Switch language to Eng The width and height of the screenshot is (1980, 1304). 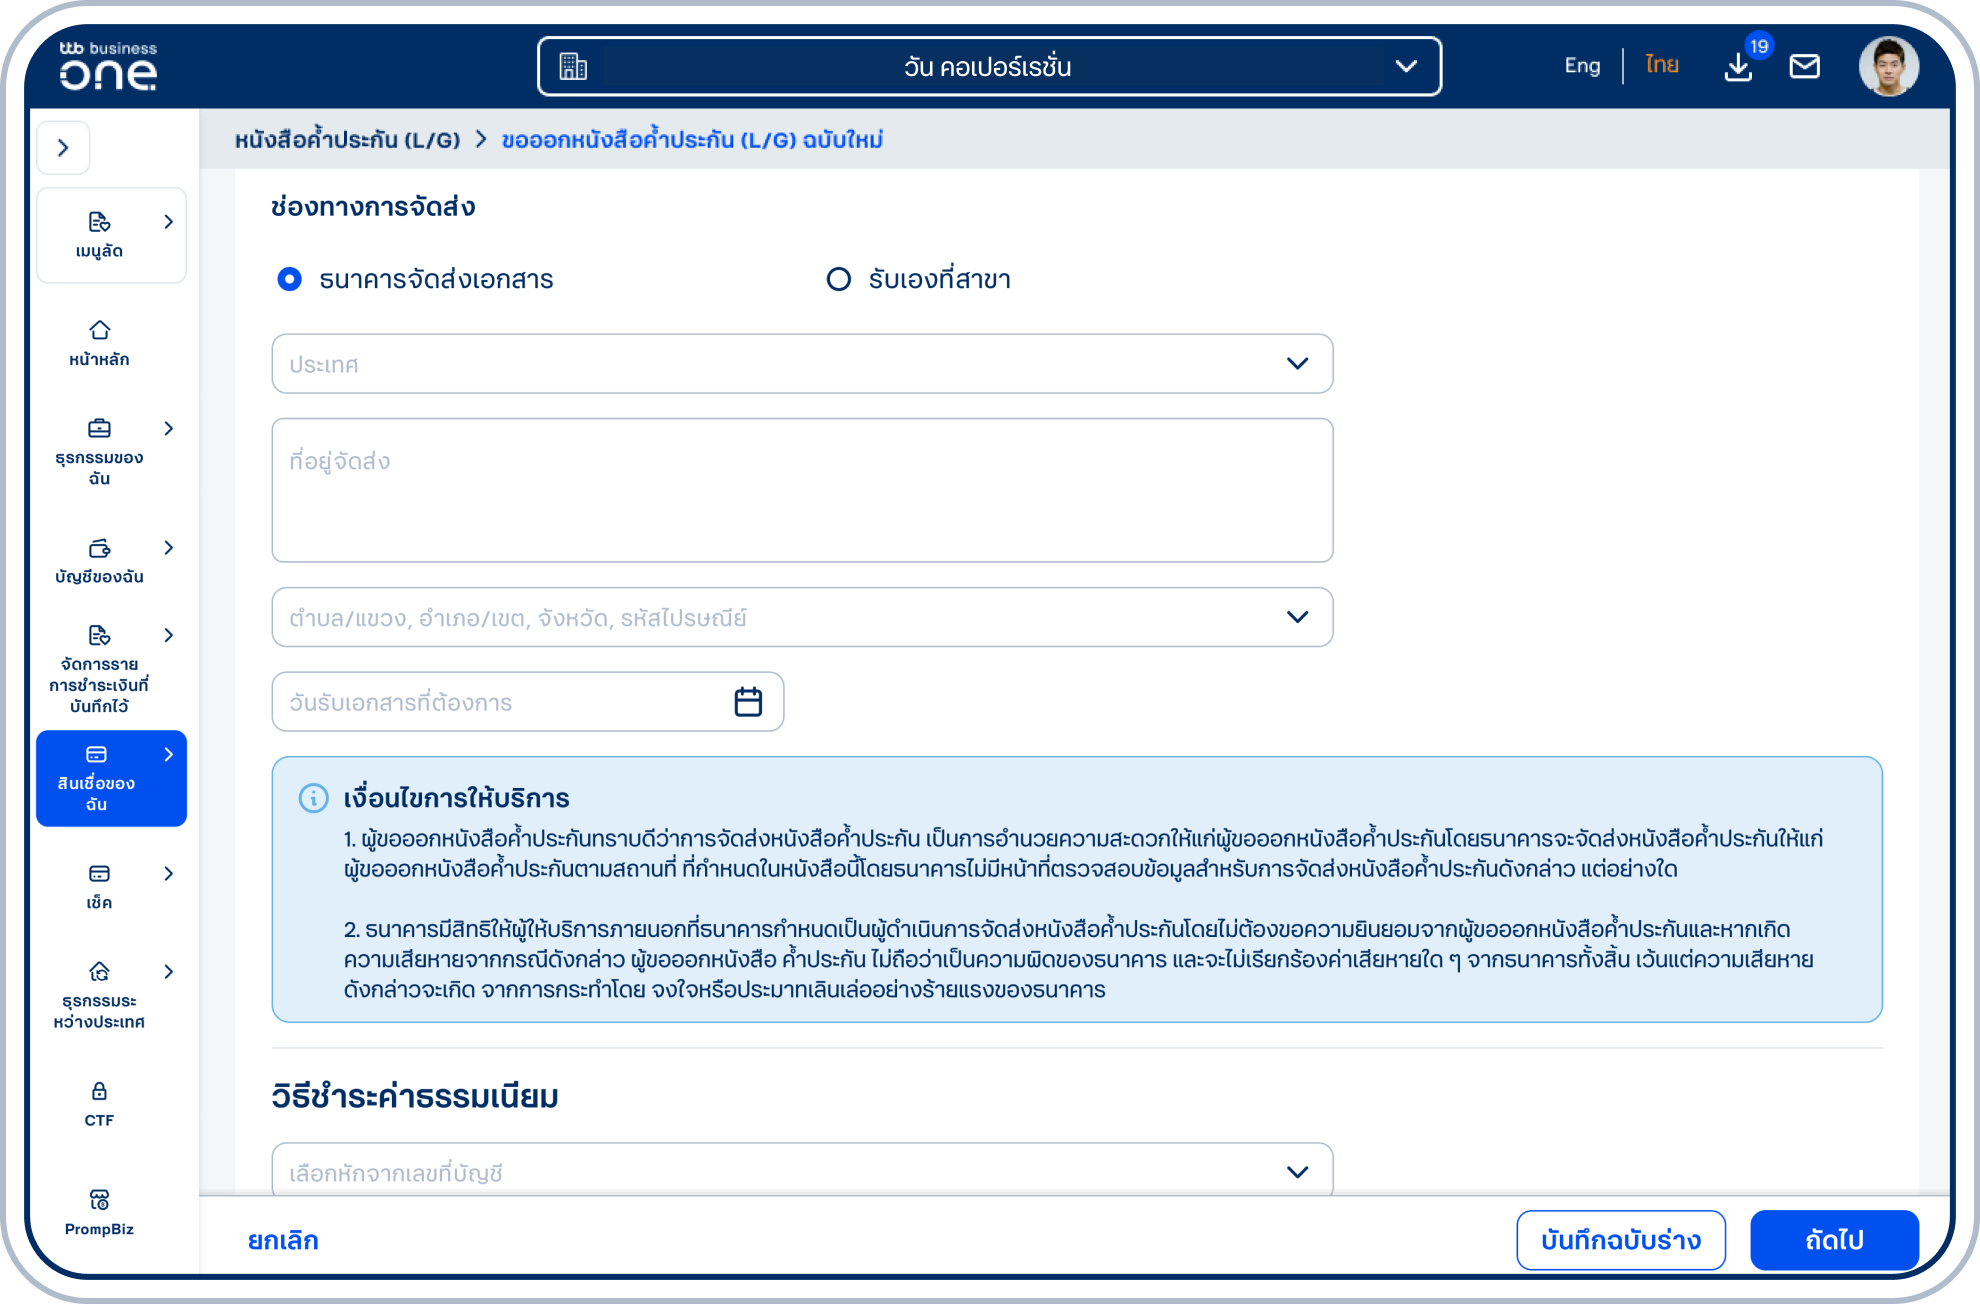pos(1582,66)
